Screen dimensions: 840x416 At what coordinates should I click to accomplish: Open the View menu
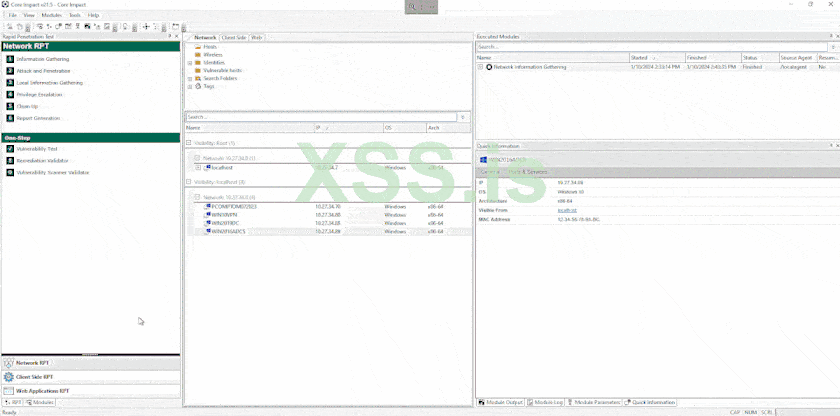pyautogui.click(x=29, y=15)
